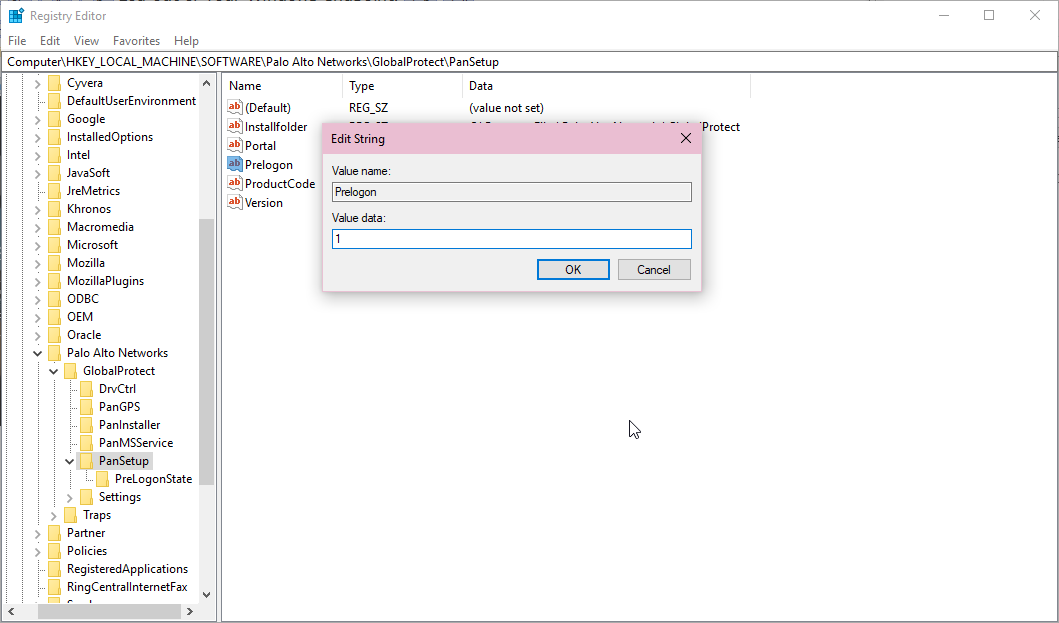1059x623 pixels.
Task: Select the RingCentralInternetFax key
Action: tap(127, 587)
